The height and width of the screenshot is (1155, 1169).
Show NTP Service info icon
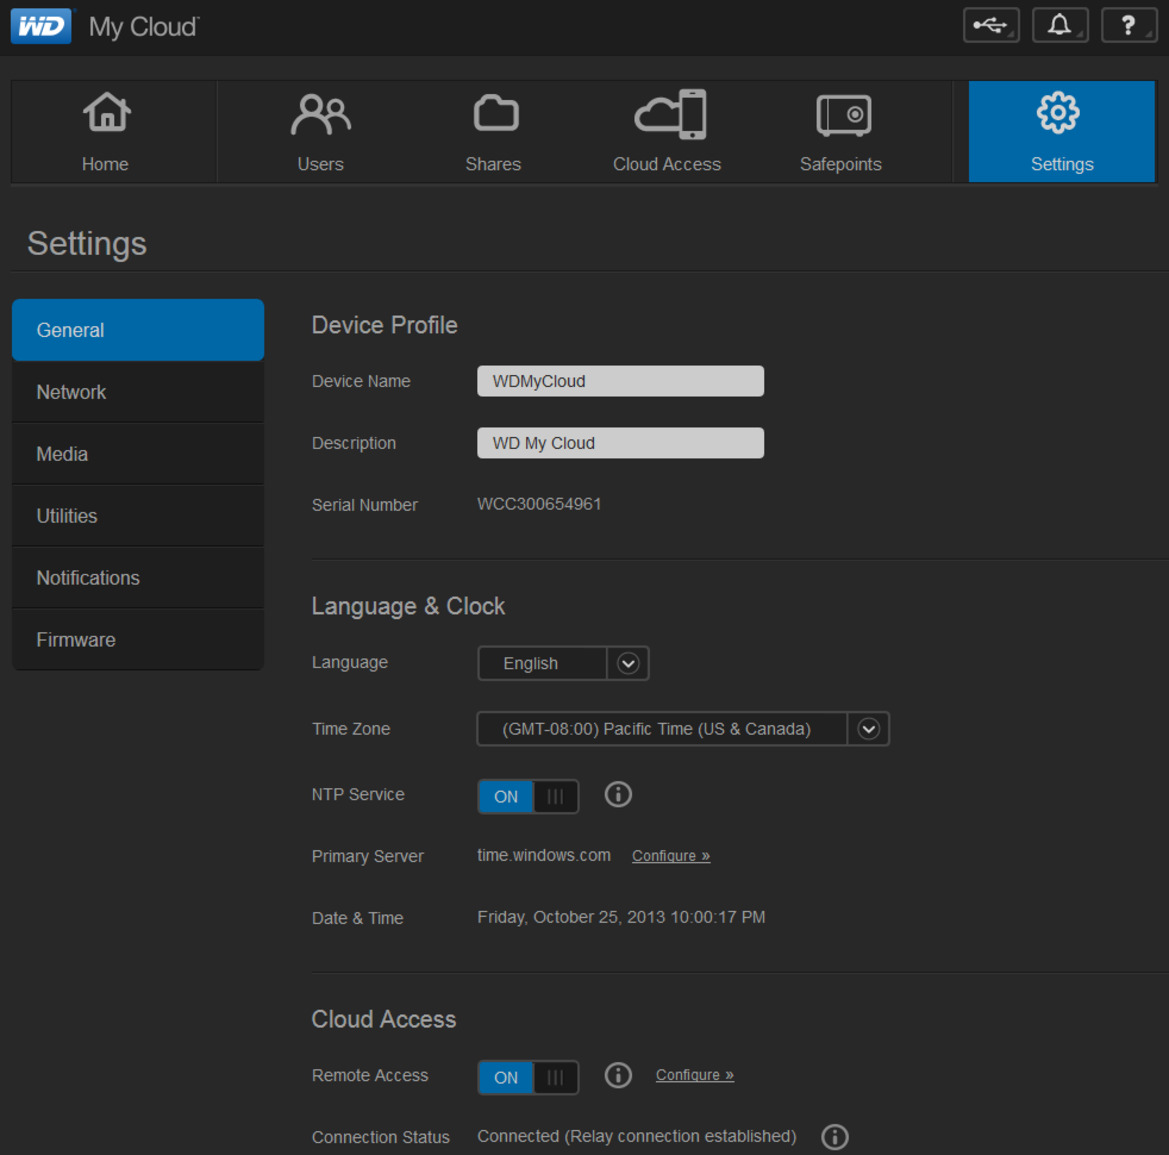[x=617, y=794]
